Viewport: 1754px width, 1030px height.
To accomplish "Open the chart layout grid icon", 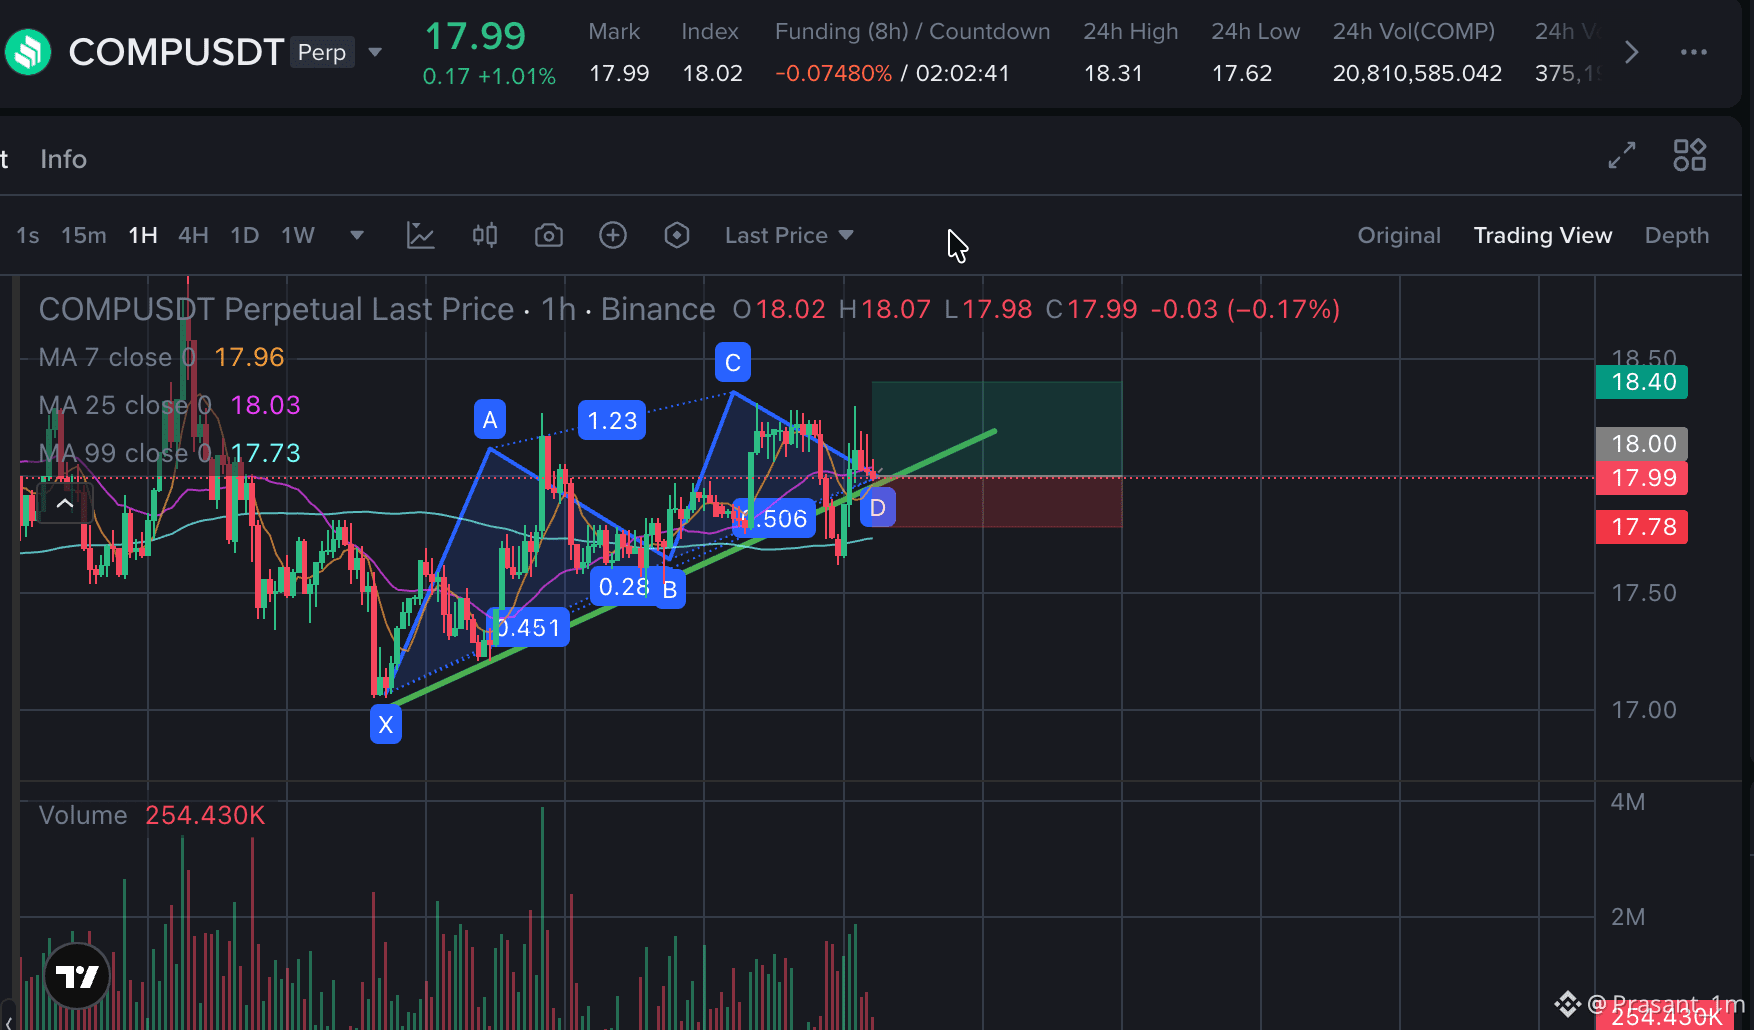I will click(x=1690, y=155).
